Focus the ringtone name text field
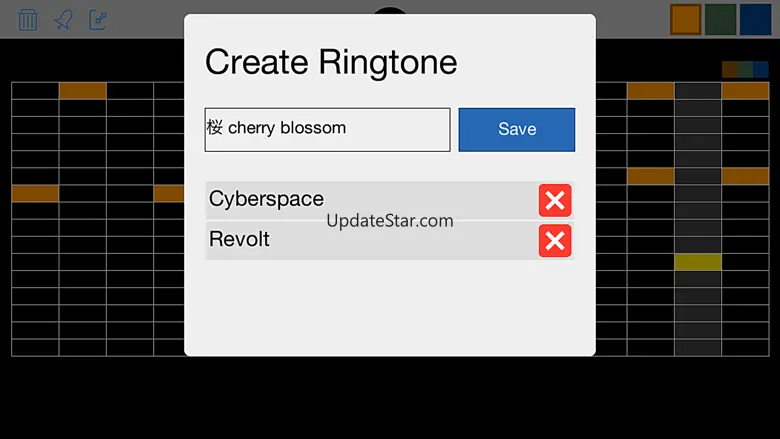The image size is (780, 439). 327,129
